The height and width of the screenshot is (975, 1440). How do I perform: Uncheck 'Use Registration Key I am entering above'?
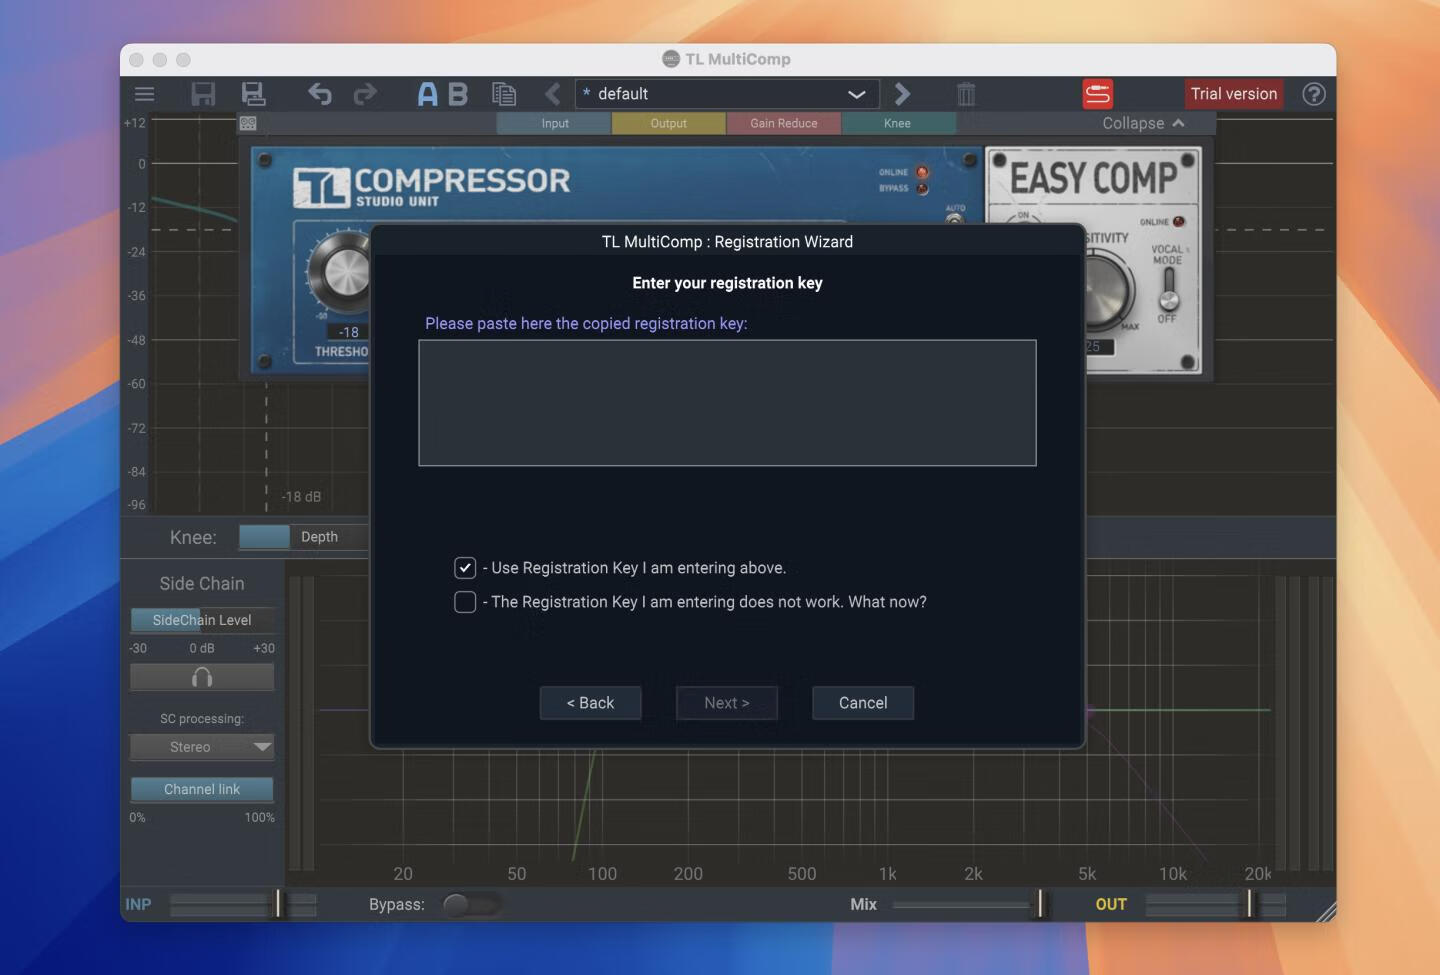(x=464, y=567)
